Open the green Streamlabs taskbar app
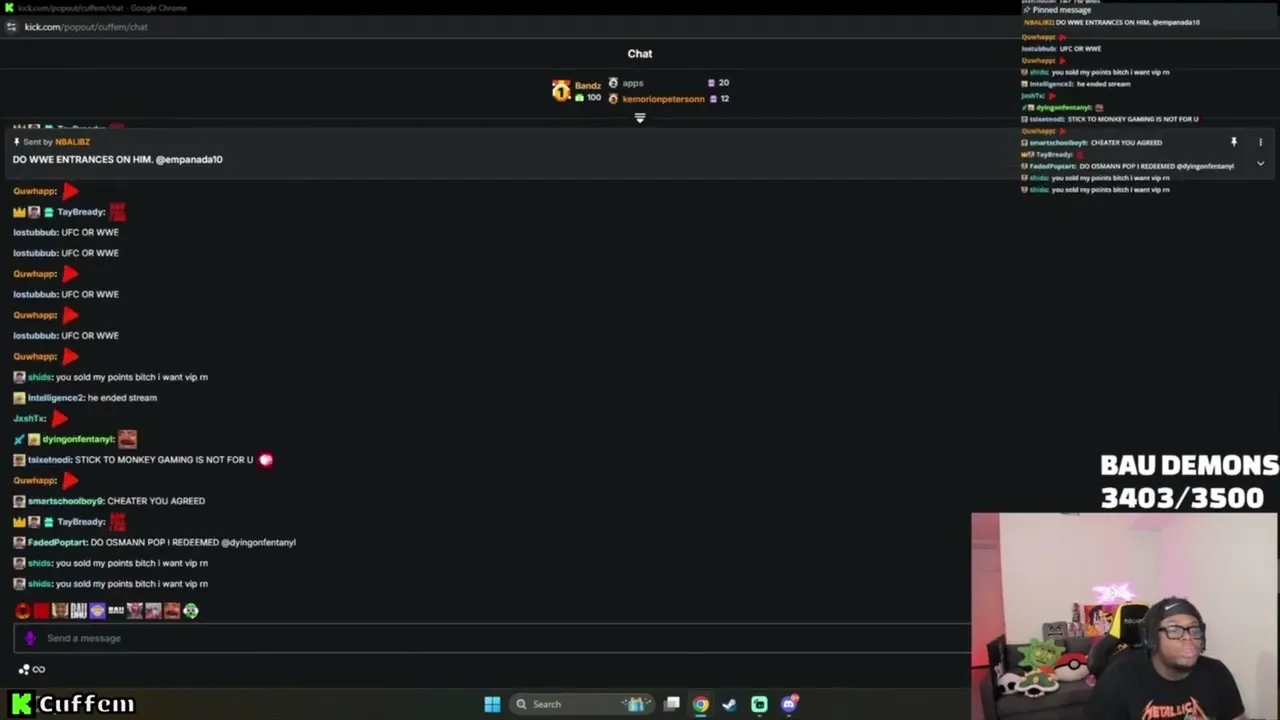This screenshot has width=1280, height=720. click(759, 704)
